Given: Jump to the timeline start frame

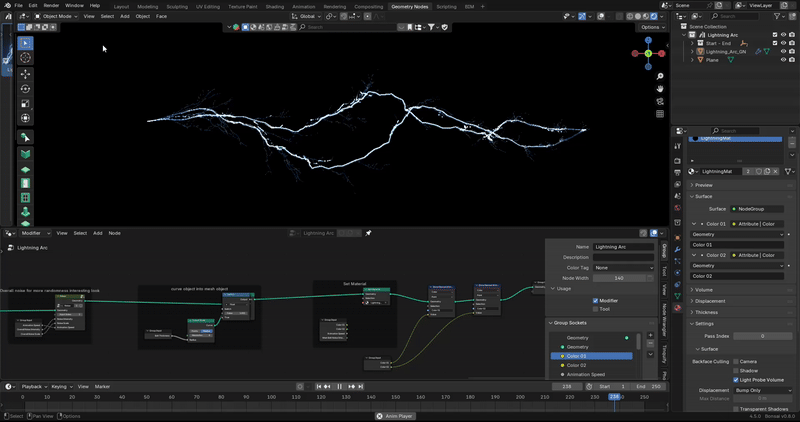Looking at the screenshot, I should tap(318, 387).
